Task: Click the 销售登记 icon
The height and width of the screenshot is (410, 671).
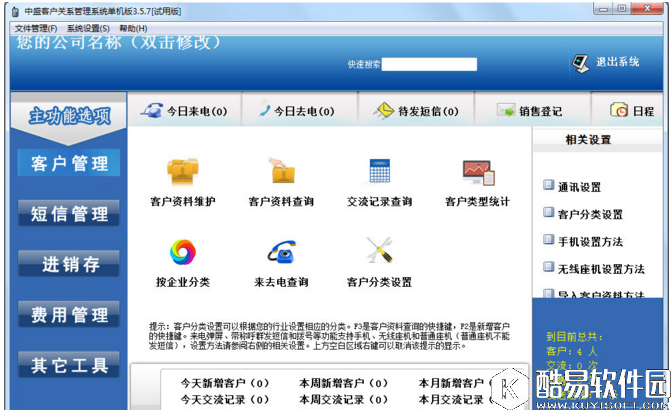Action: coord(506,110)
